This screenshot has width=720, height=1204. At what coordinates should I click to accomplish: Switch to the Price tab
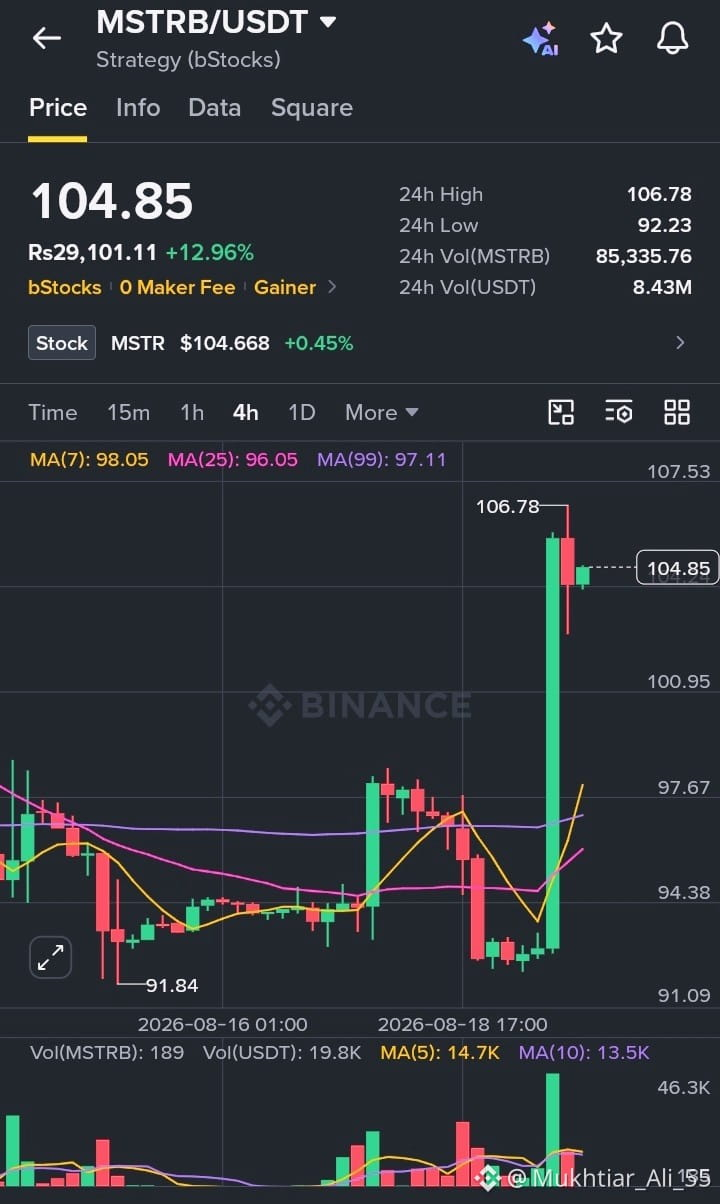[58, 108]
